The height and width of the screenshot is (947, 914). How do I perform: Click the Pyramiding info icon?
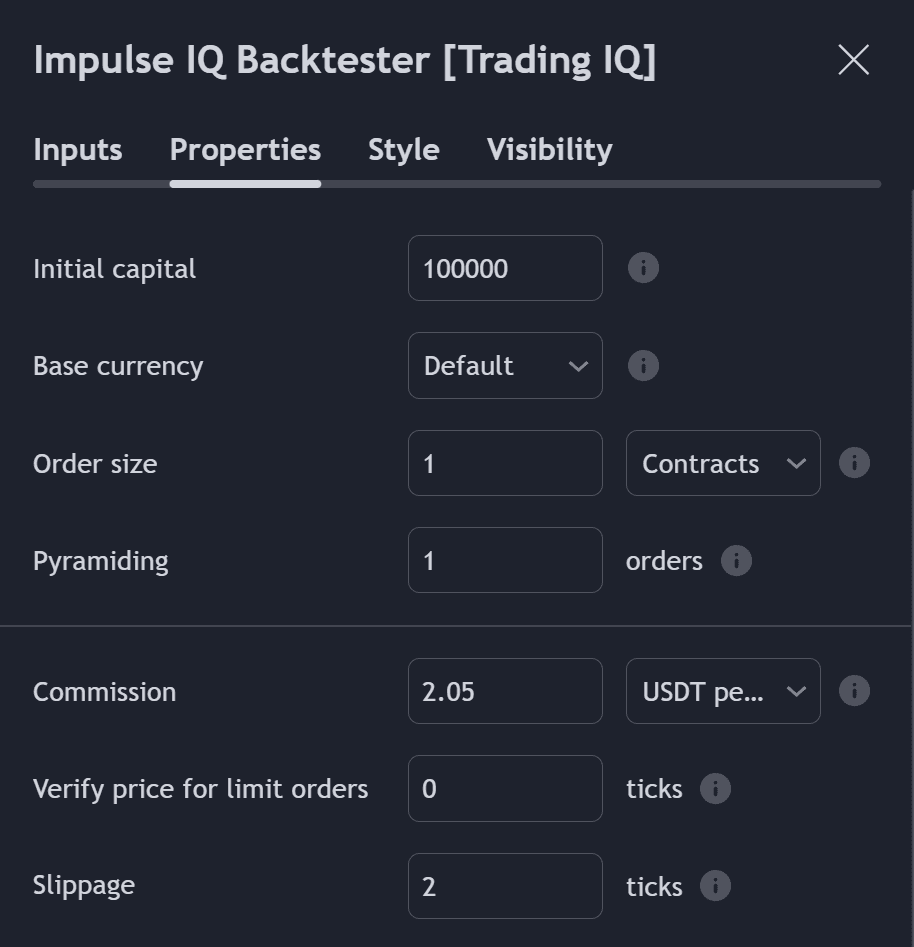point(736,560)
